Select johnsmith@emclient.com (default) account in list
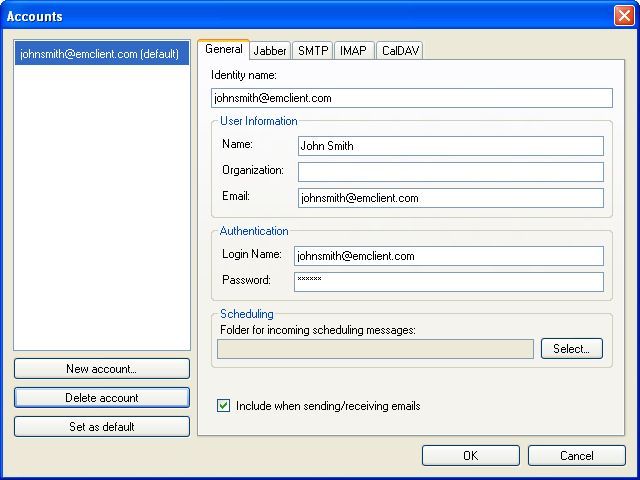 pos(102,54)
